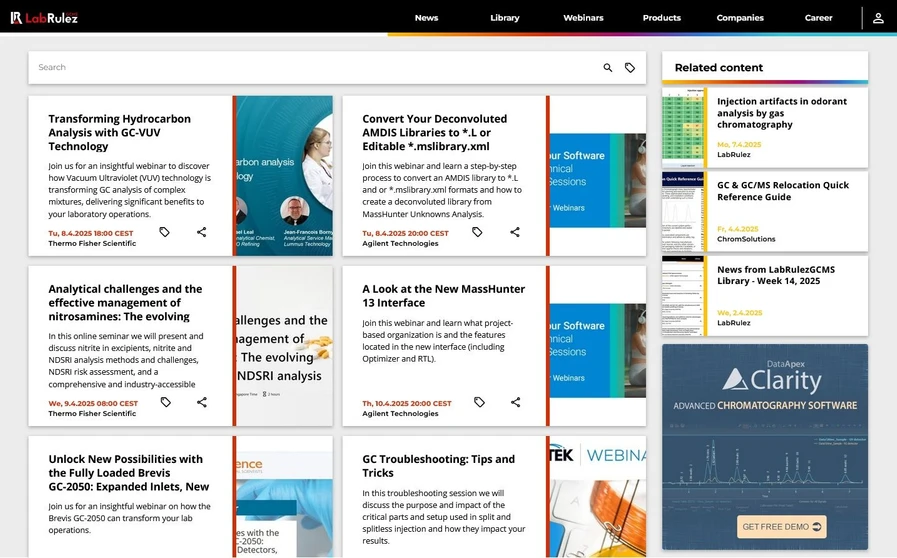
Task: Open 'News from LabRulezGCMS Library - Week 14'
Action: click(x=776, y=275)
